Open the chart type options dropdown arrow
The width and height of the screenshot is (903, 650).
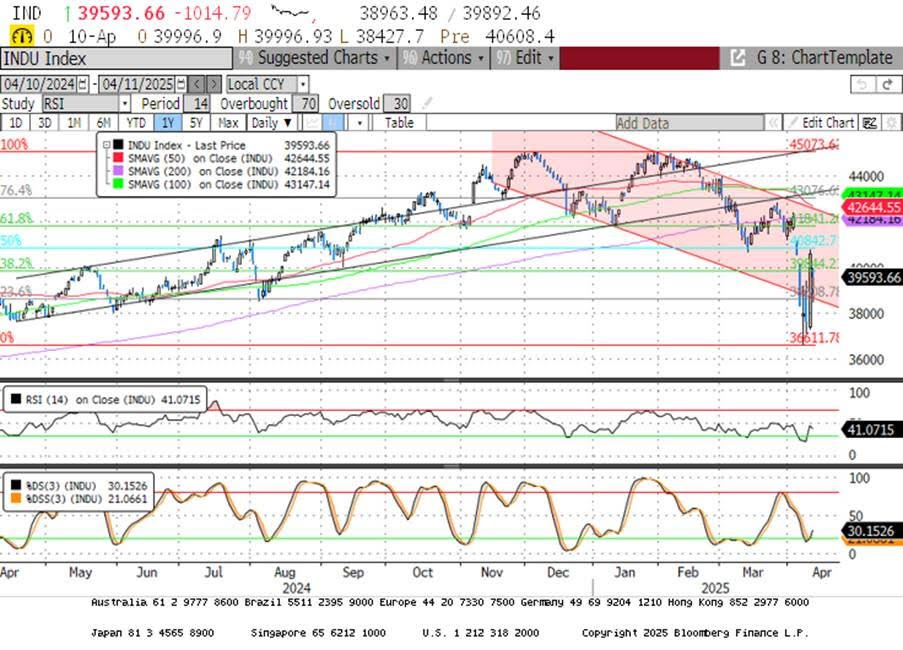pyautogui.click(x=360, y=123)
